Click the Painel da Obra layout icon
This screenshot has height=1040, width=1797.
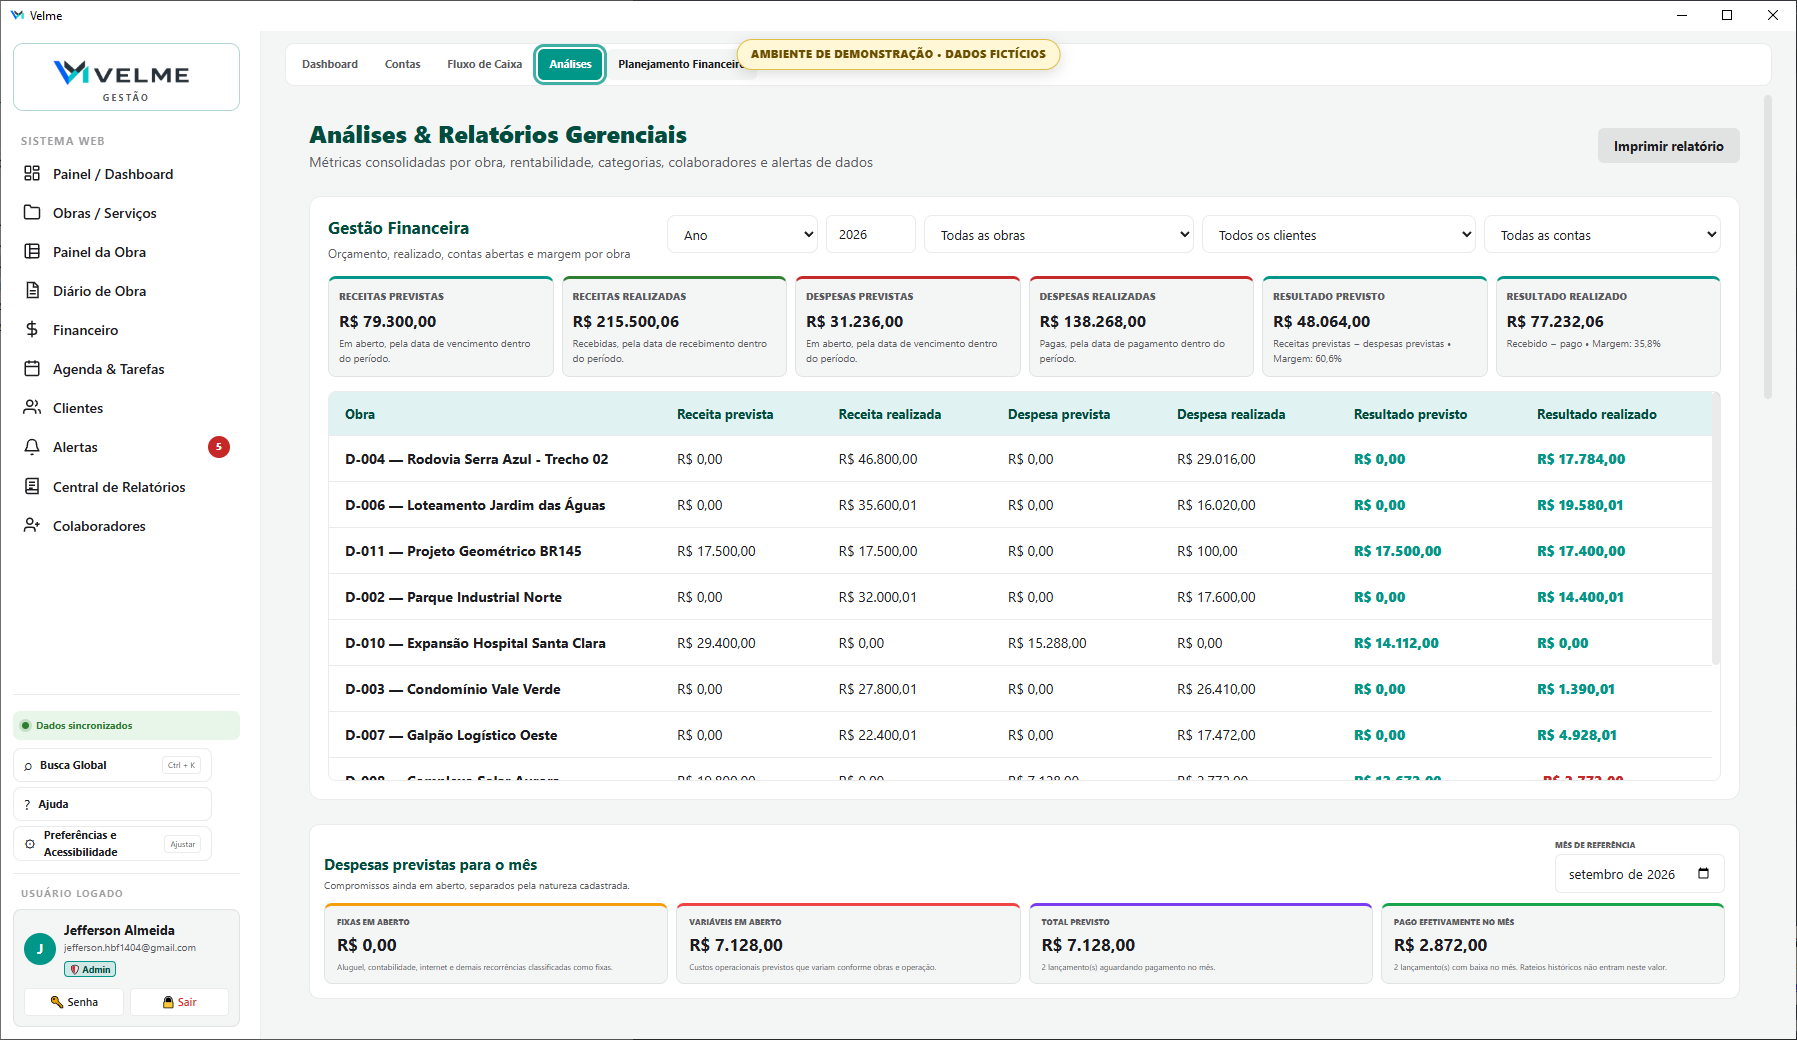(x=32, y=251)
